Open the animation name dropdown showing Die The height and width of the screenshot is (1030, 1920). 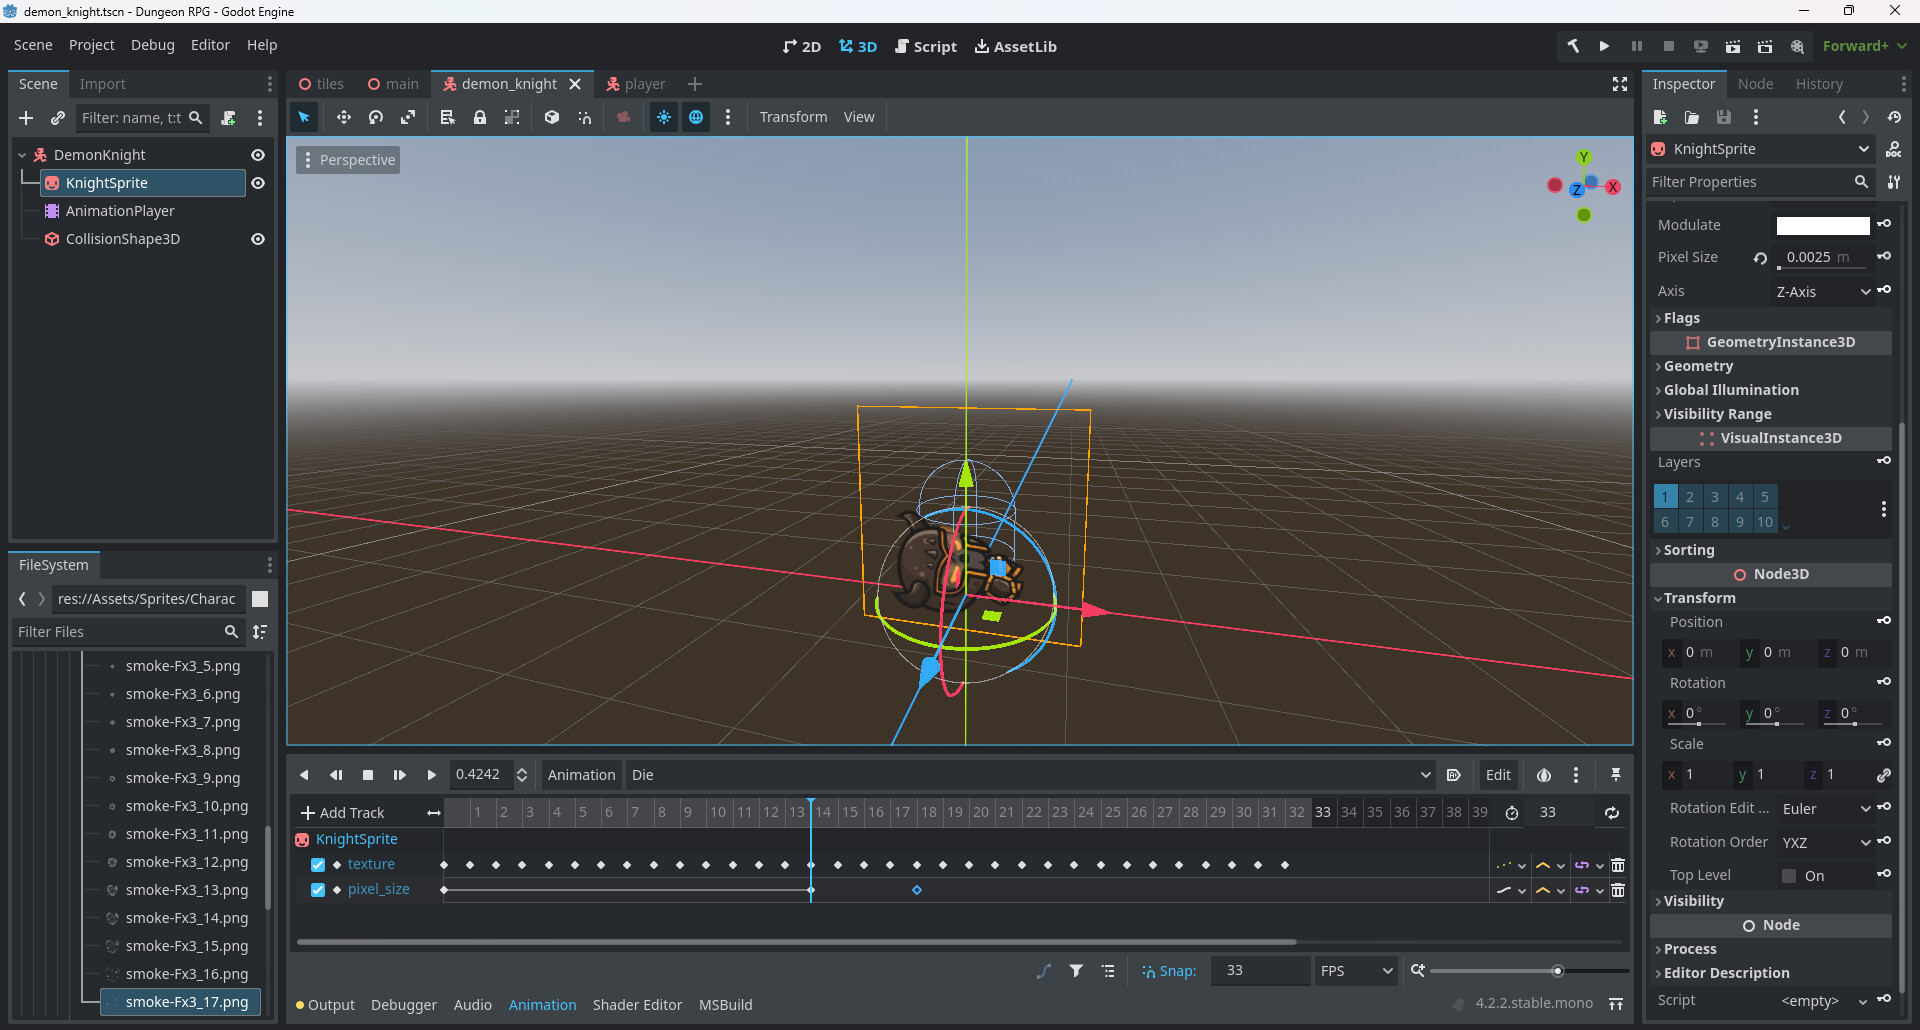point(1030,775)
